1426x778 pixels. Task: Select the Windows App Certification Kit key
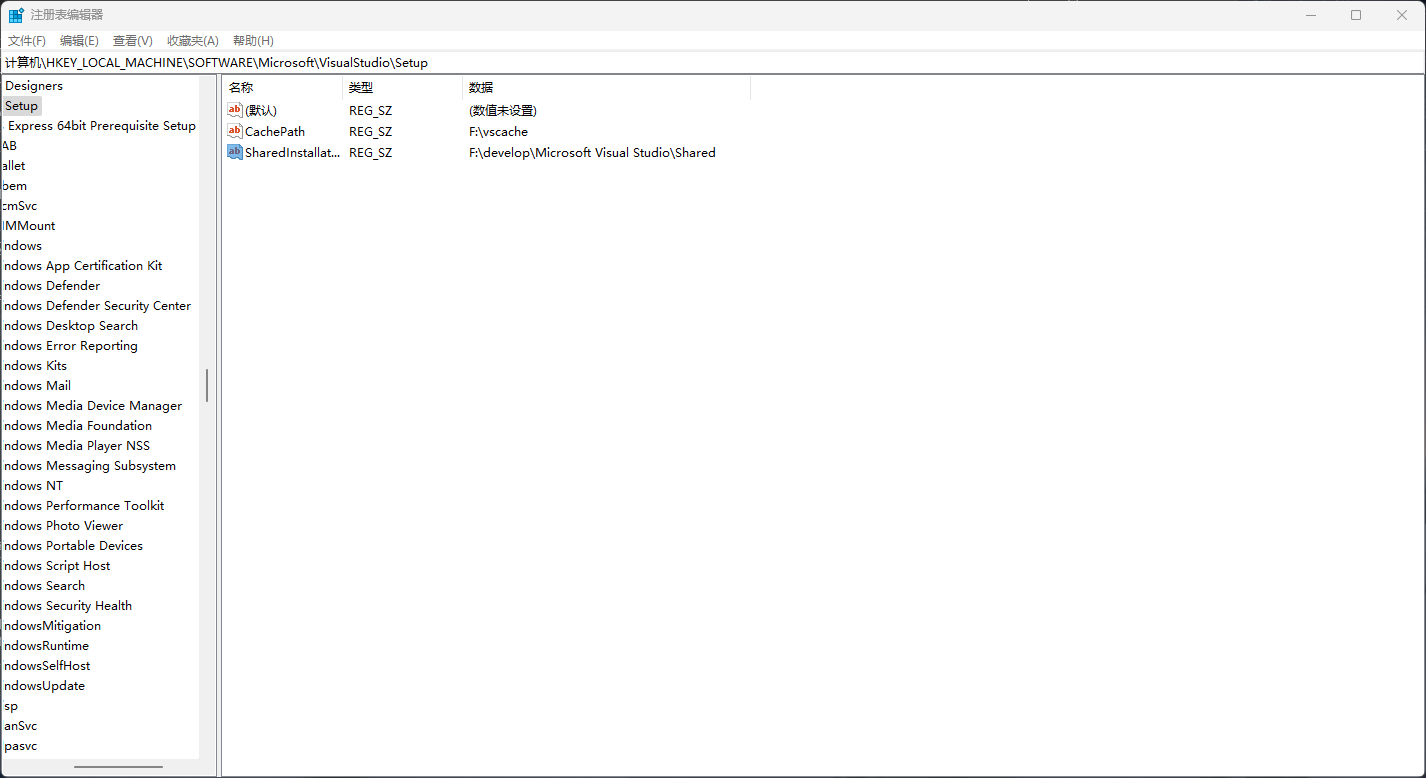[82, 266]
